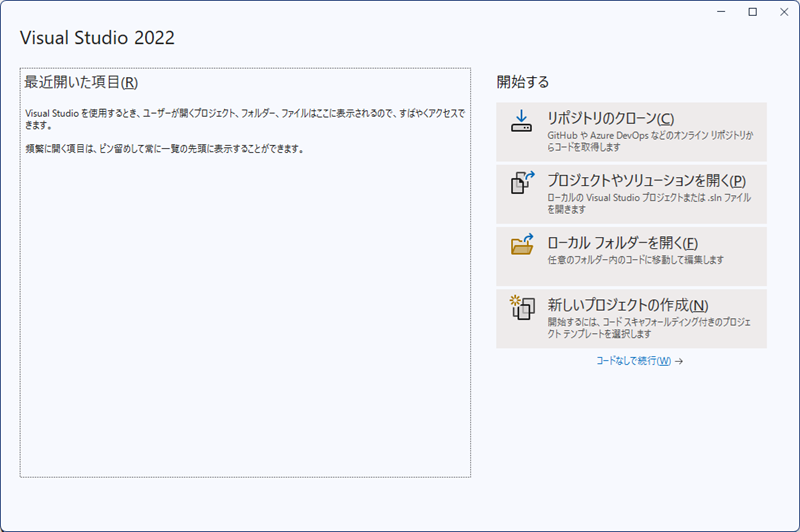Click the 任意のフォルダー内のコード description
This screenshot has height=532, width=800.
click(x=636, y=260)
